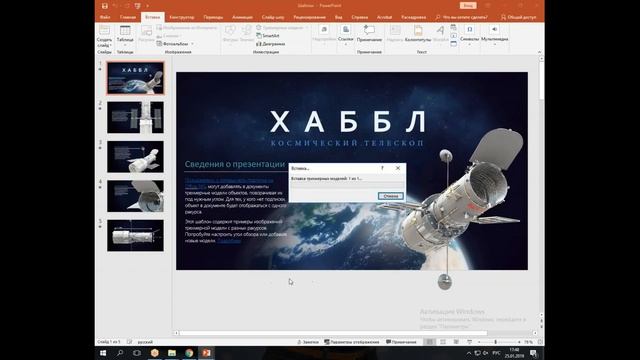Select slide 3 thumbnail
The height and width of the screenshot is (360, 640).
click(136, 157)
